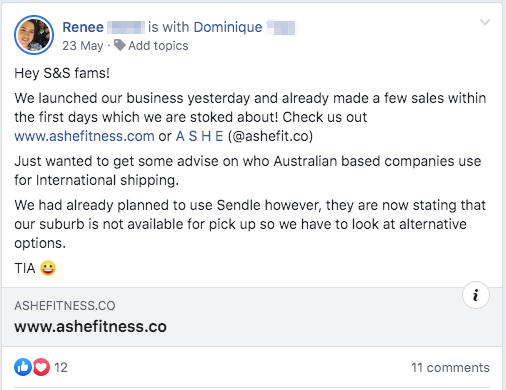Open the 23 May post timestamp
This screenshot has height=390, width=506.
click(83, 46)
